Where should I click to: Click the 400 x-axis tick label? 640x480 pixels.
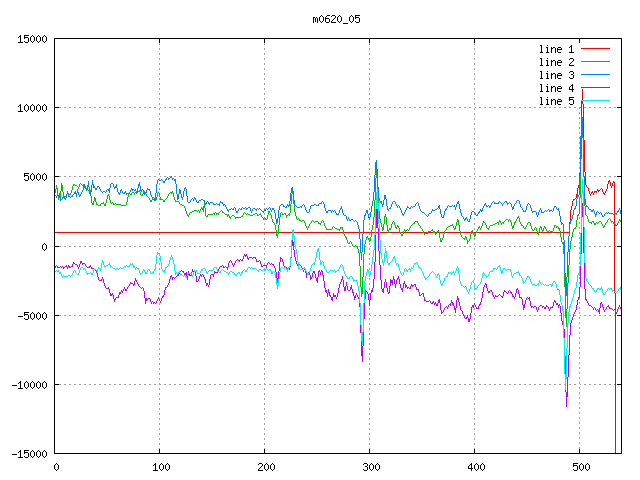tap(475, 466)
